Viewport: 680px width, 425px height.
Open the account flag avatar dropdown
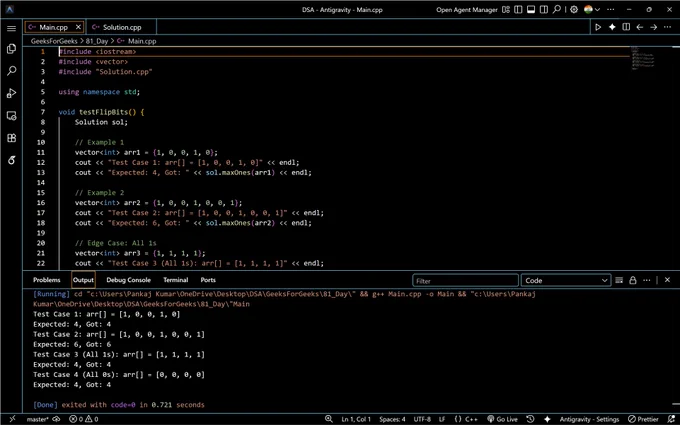pyautogui.click(x=592, y=10)
